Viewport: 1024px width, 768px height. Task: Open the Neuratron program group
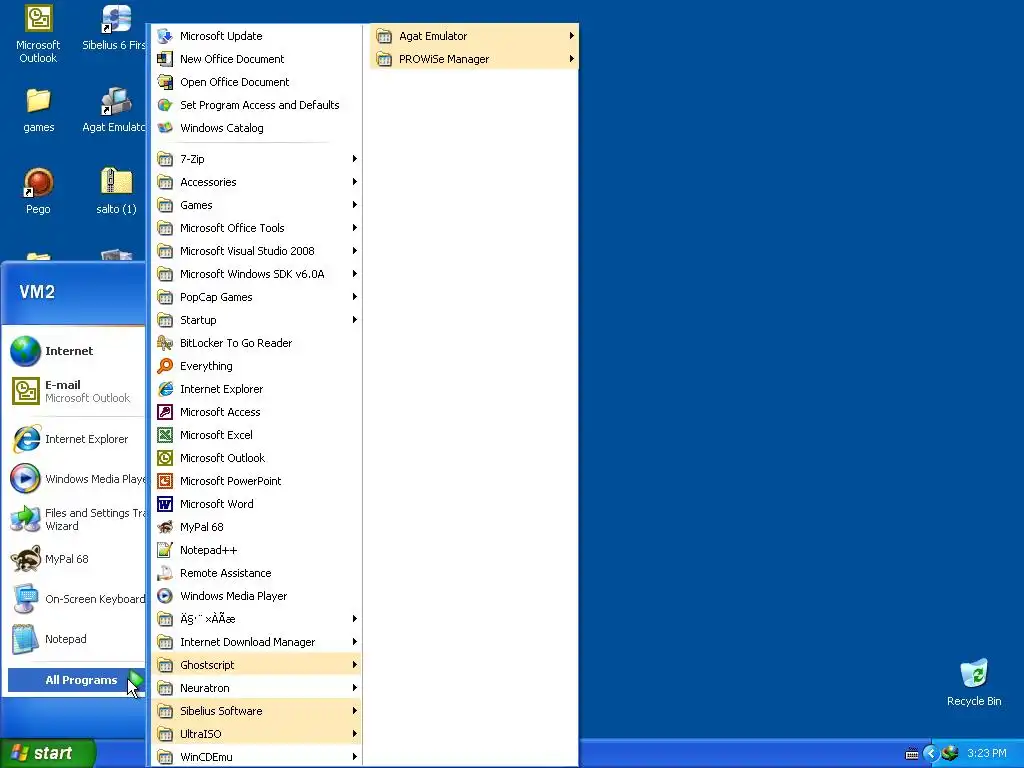256,688
